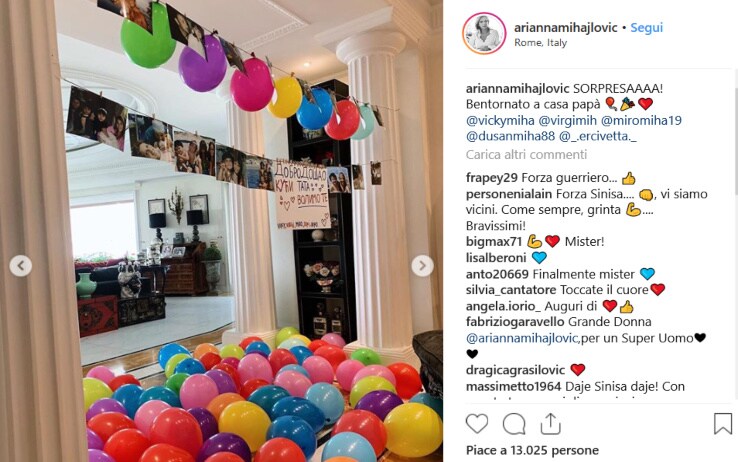The image size is (738, 462).
Task: Open the @dusanmiha88 mention
Action: pos(510,136)
